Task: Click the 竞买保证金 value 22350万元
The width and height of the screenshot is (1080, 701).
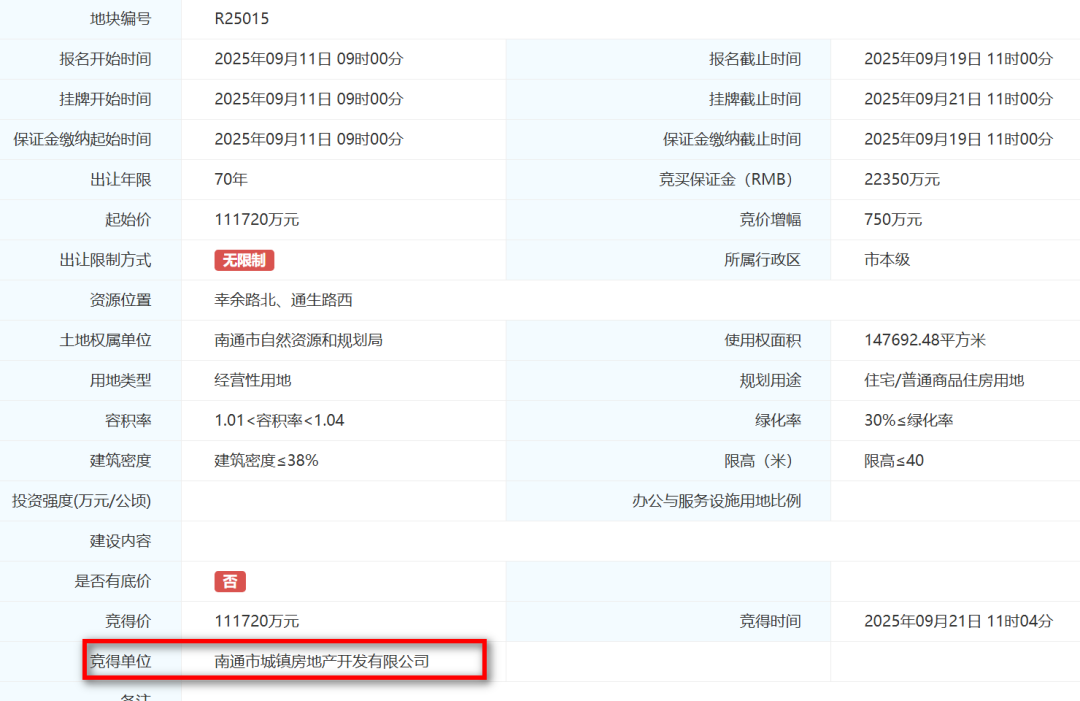Action: click(902, 179)
